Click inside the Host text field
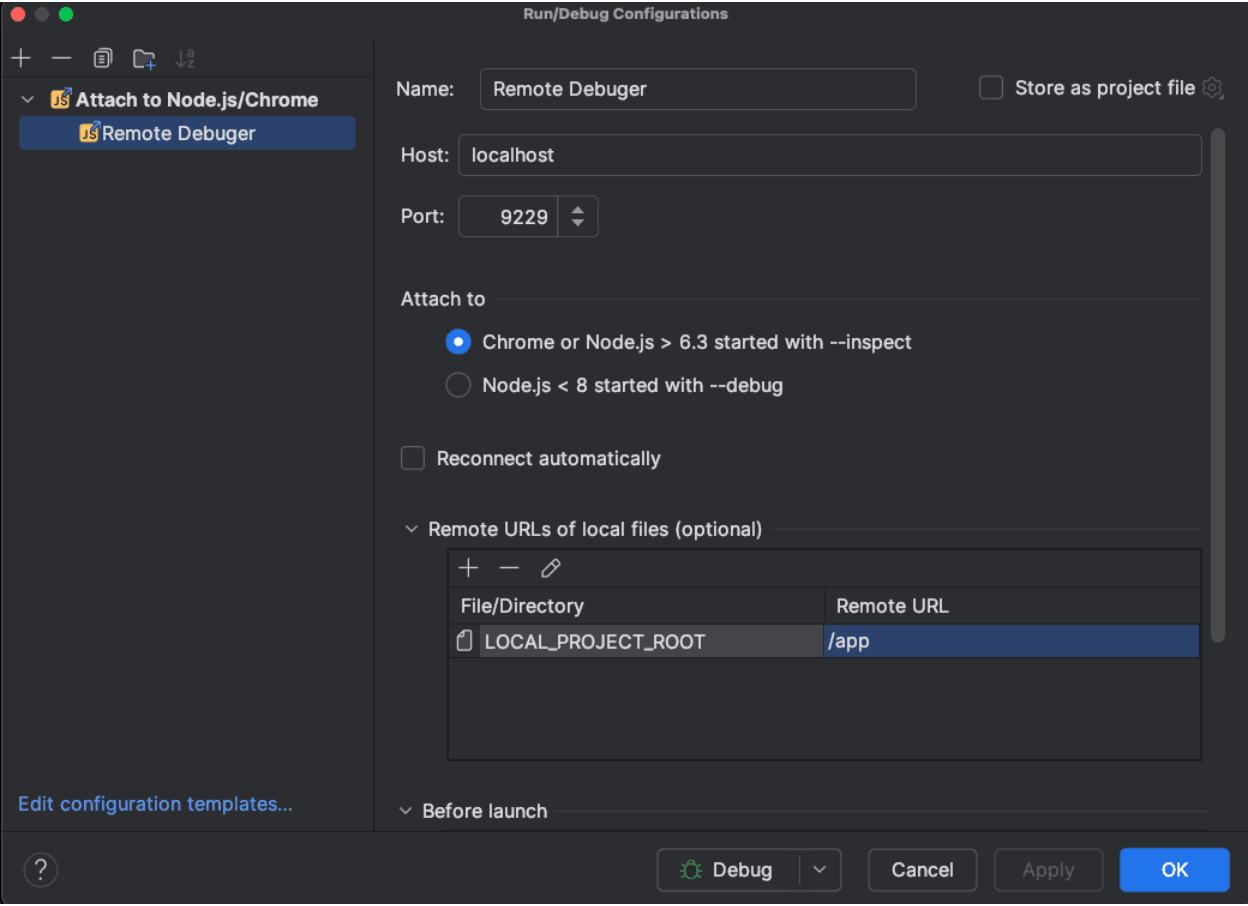 829,155
